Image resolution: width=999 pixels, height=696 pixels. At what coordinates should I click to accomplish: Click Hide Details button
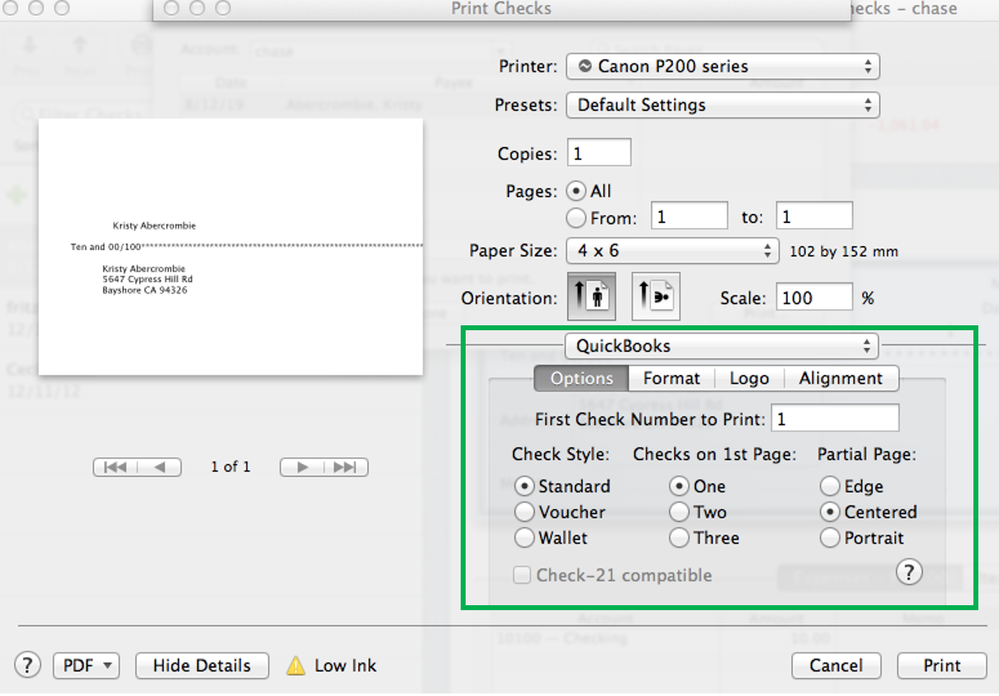202,665
